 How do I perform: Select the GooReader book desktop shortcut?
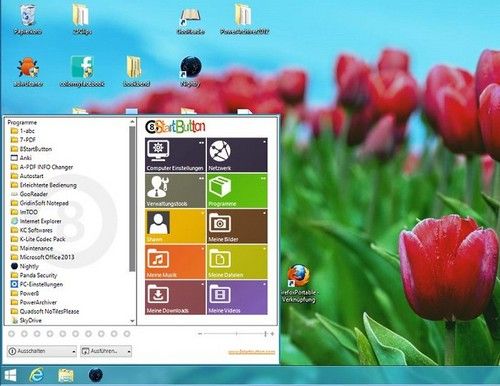[190, 21]
